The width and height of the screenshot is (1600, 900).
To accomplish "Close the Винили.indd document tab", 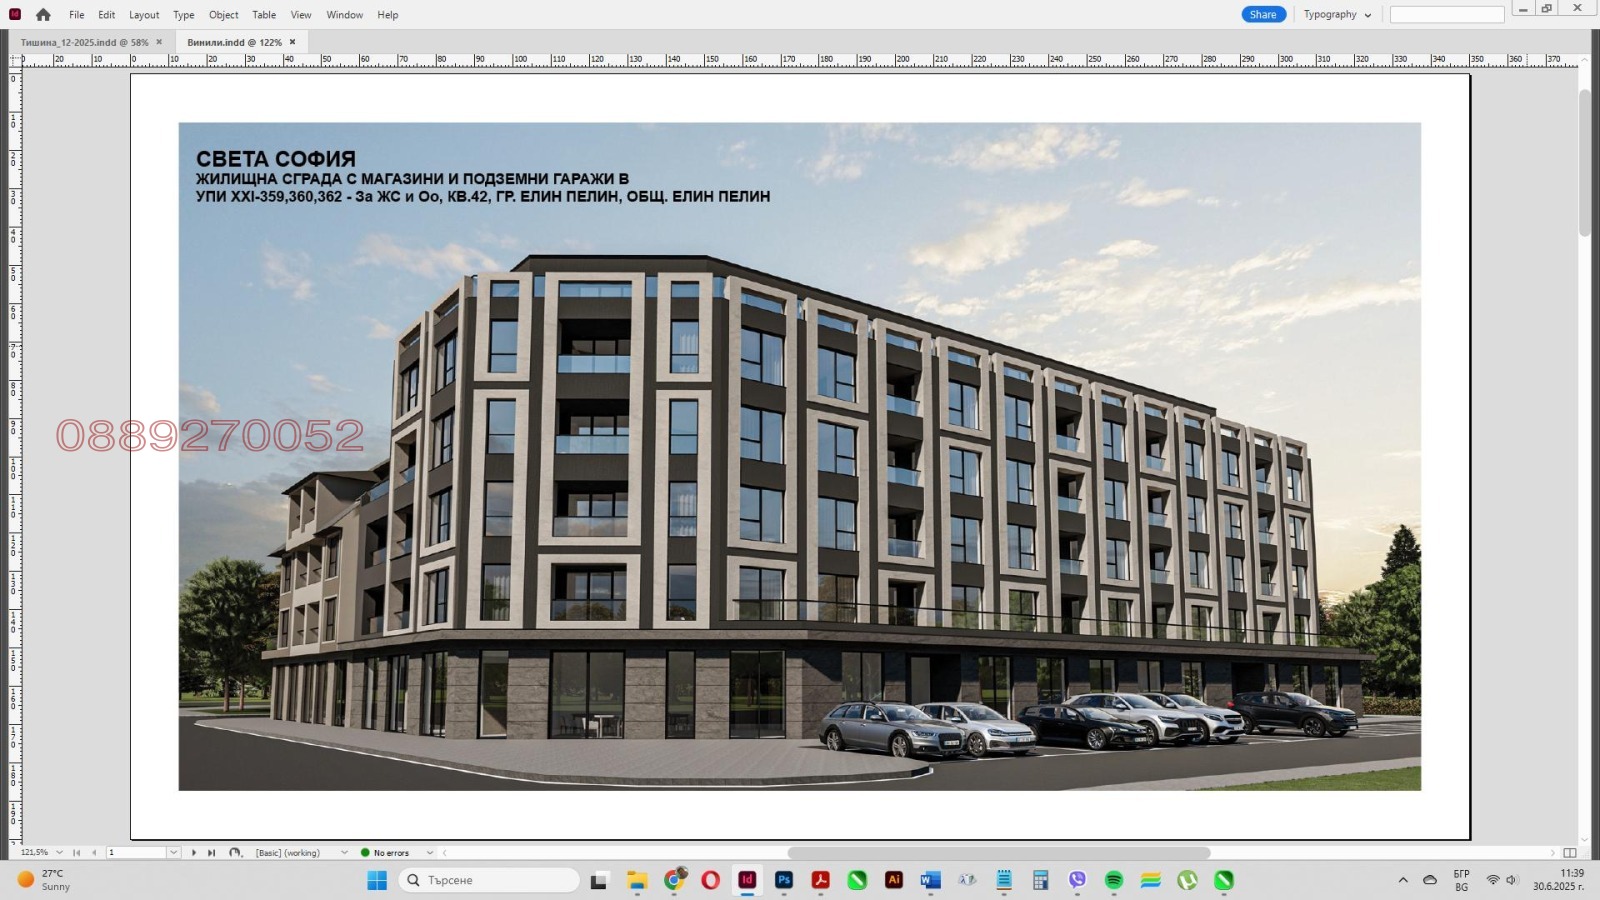I will [x=293, y=42].
